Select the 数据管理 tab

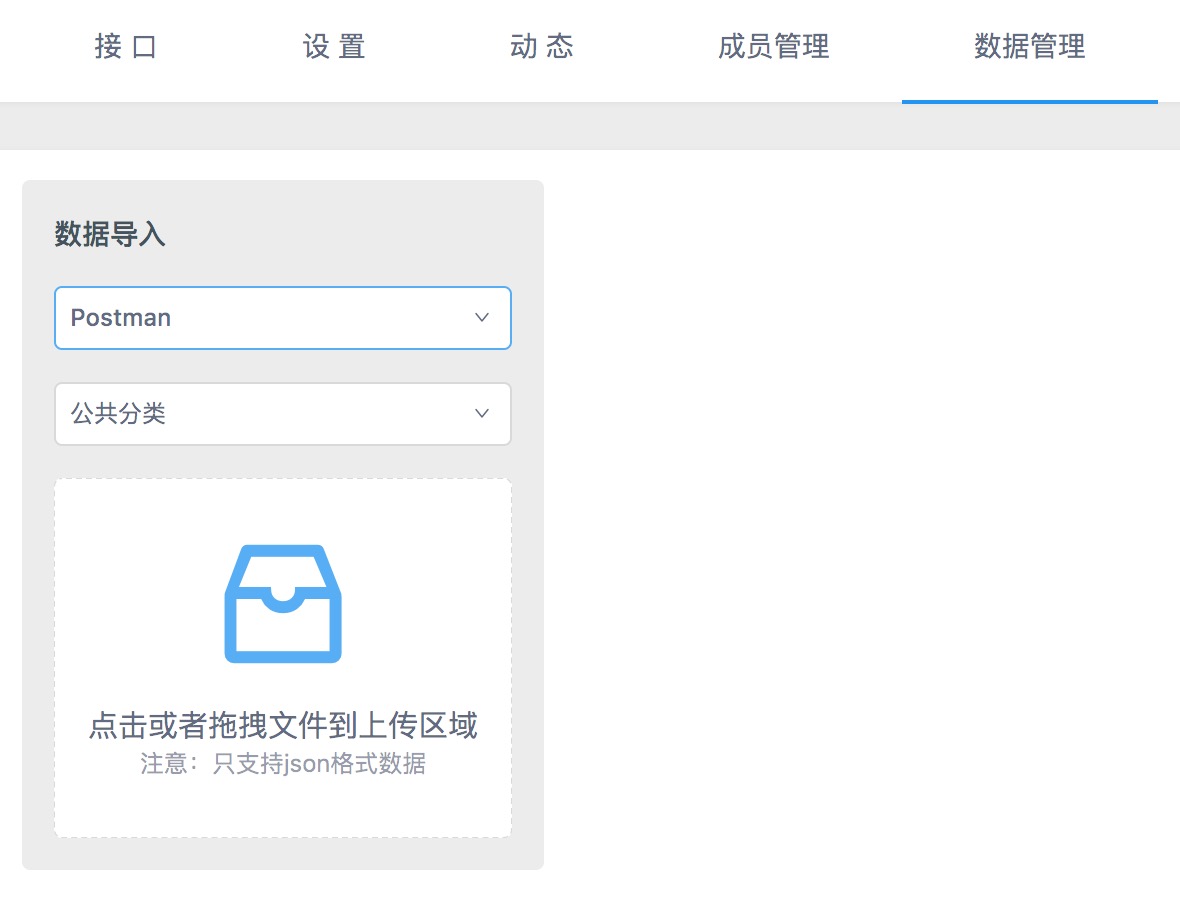coord(1029,47)
